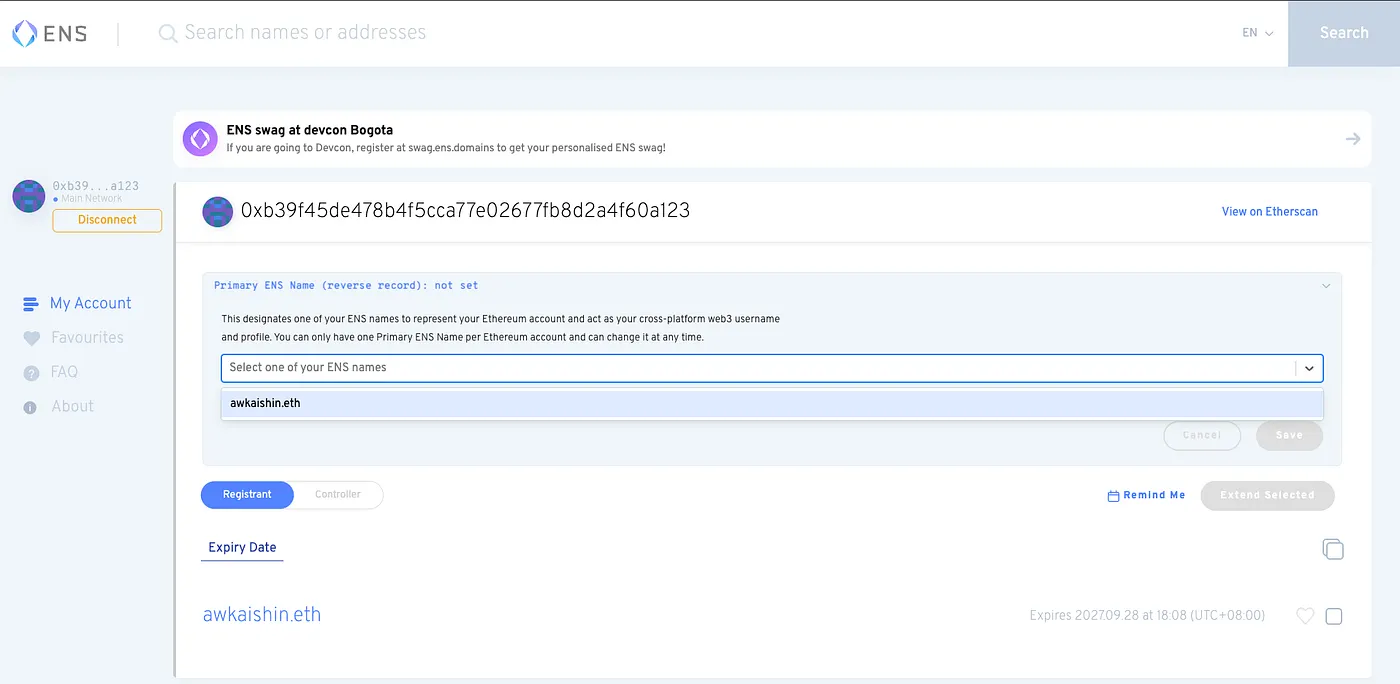Open the awkaishin.eth name link

pyautogui.click(x=262, y=615)
